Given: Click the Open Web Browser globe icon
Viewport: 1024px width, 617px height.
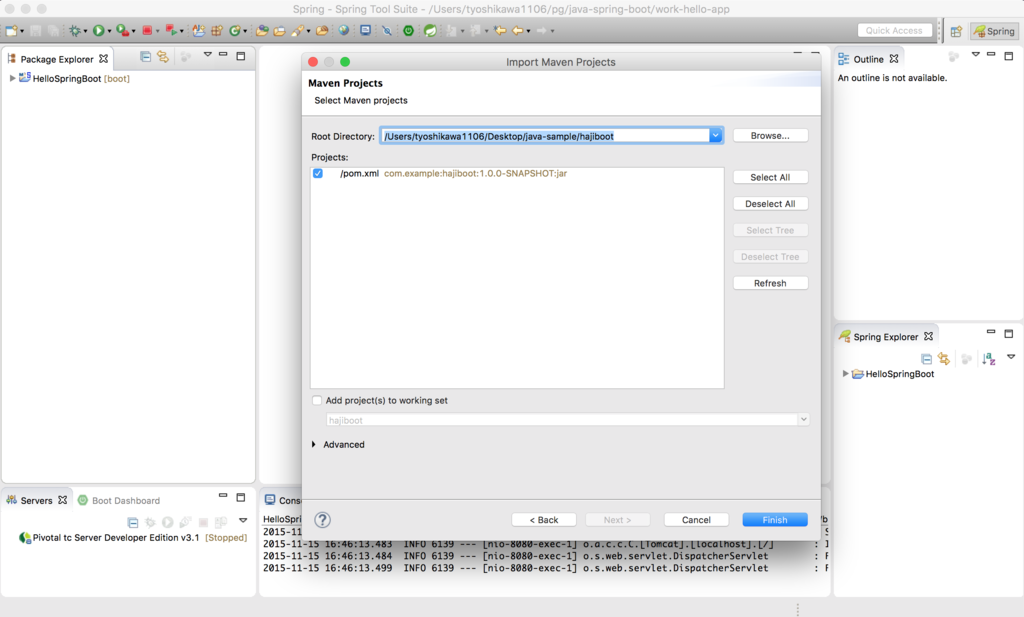Looking at the screenshot, I should point(344,31).
